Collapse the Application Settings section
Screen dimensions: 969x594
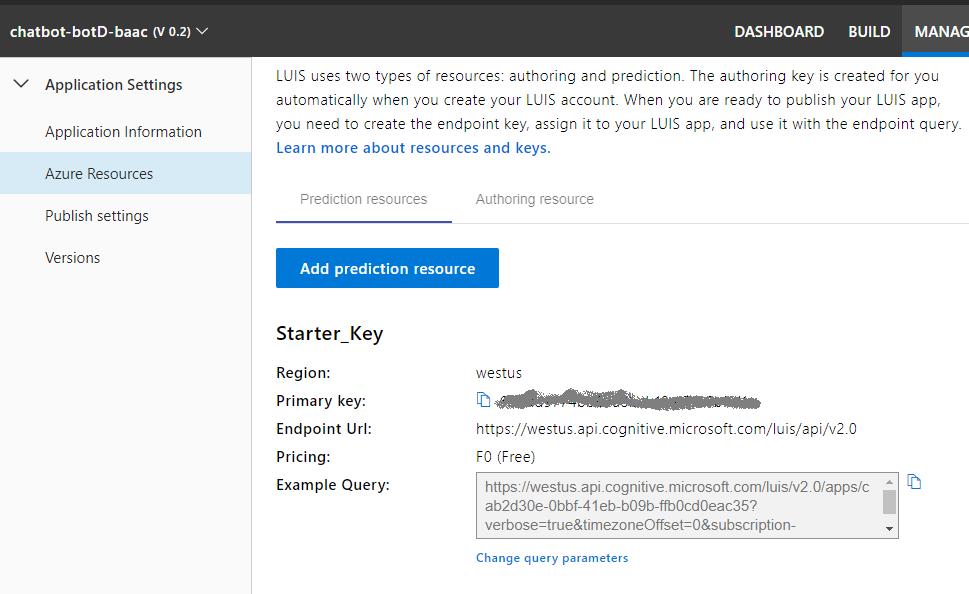(x=21, y=85)
